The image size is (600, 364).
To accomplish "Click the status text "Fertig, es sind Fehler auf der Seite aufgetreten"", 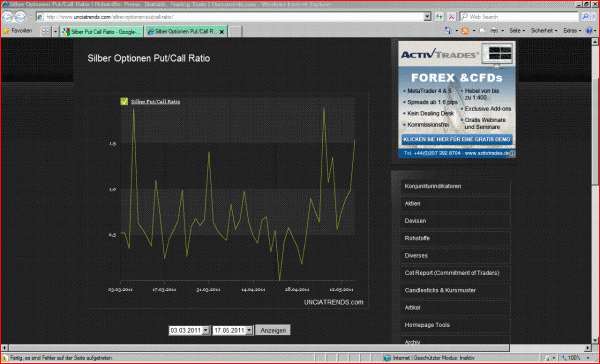I will point(61,358).
